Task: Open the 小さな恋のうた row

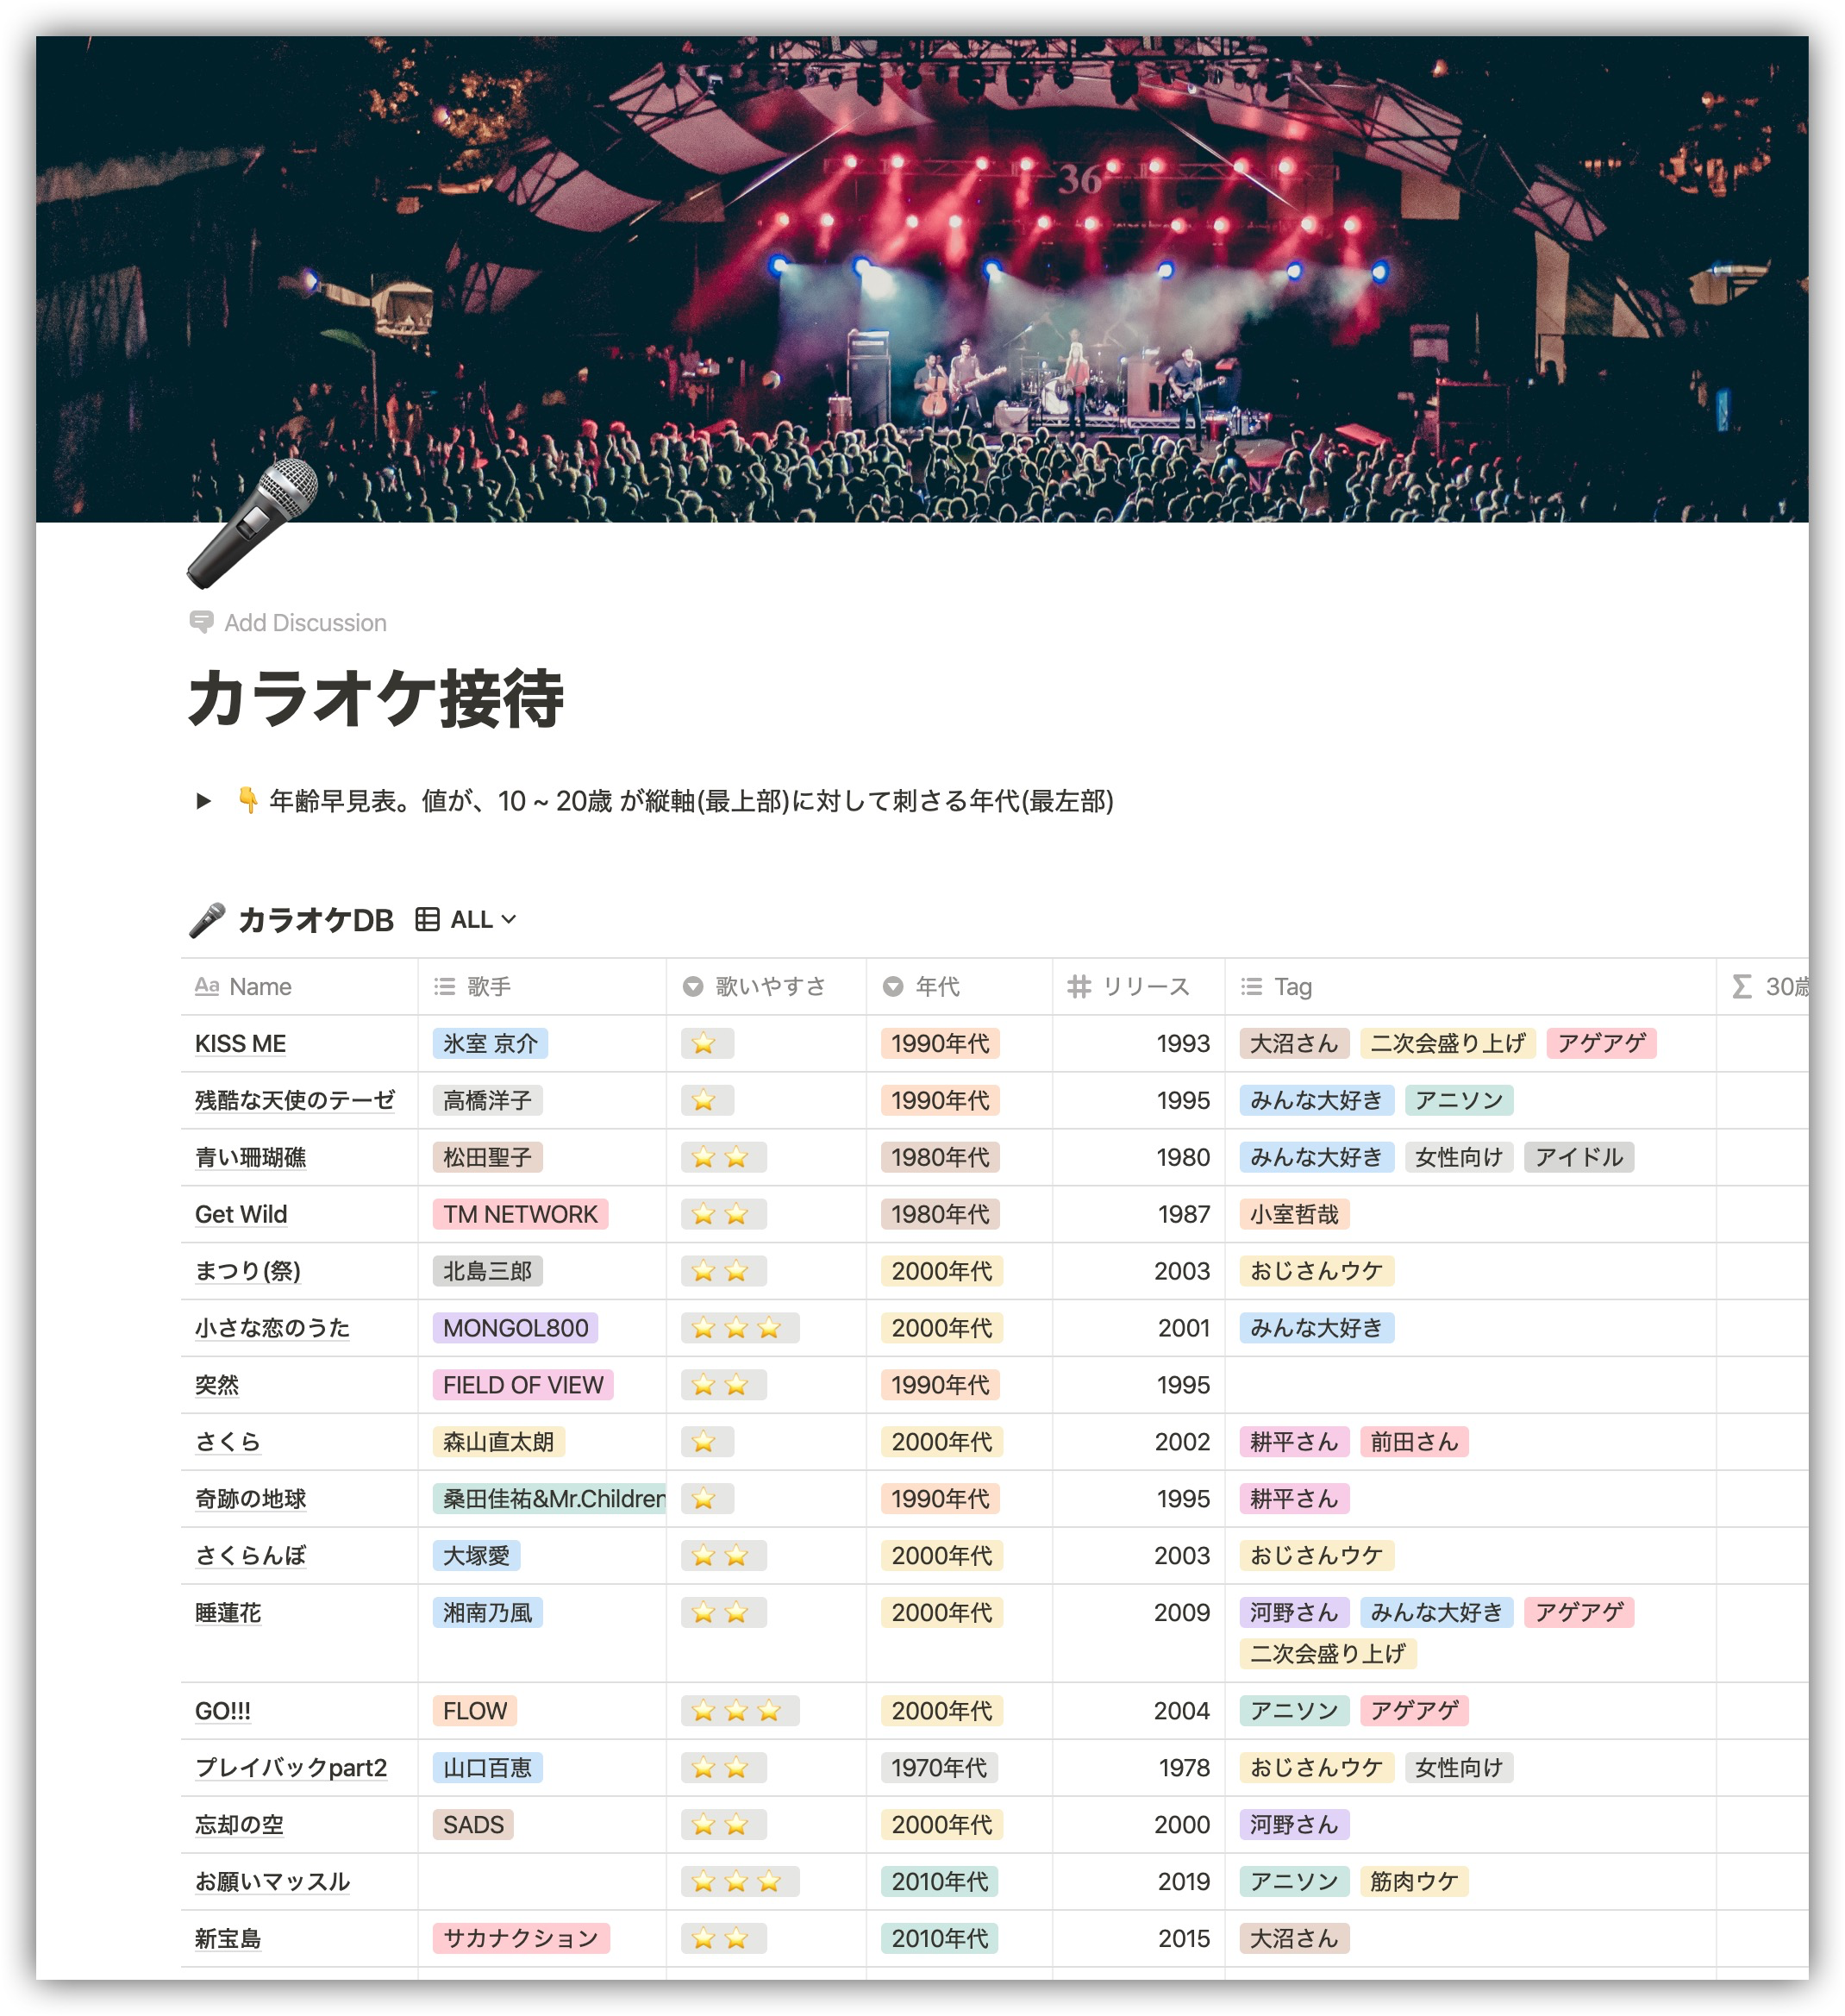Action: pyautogui.click(x=272, y=1328)
